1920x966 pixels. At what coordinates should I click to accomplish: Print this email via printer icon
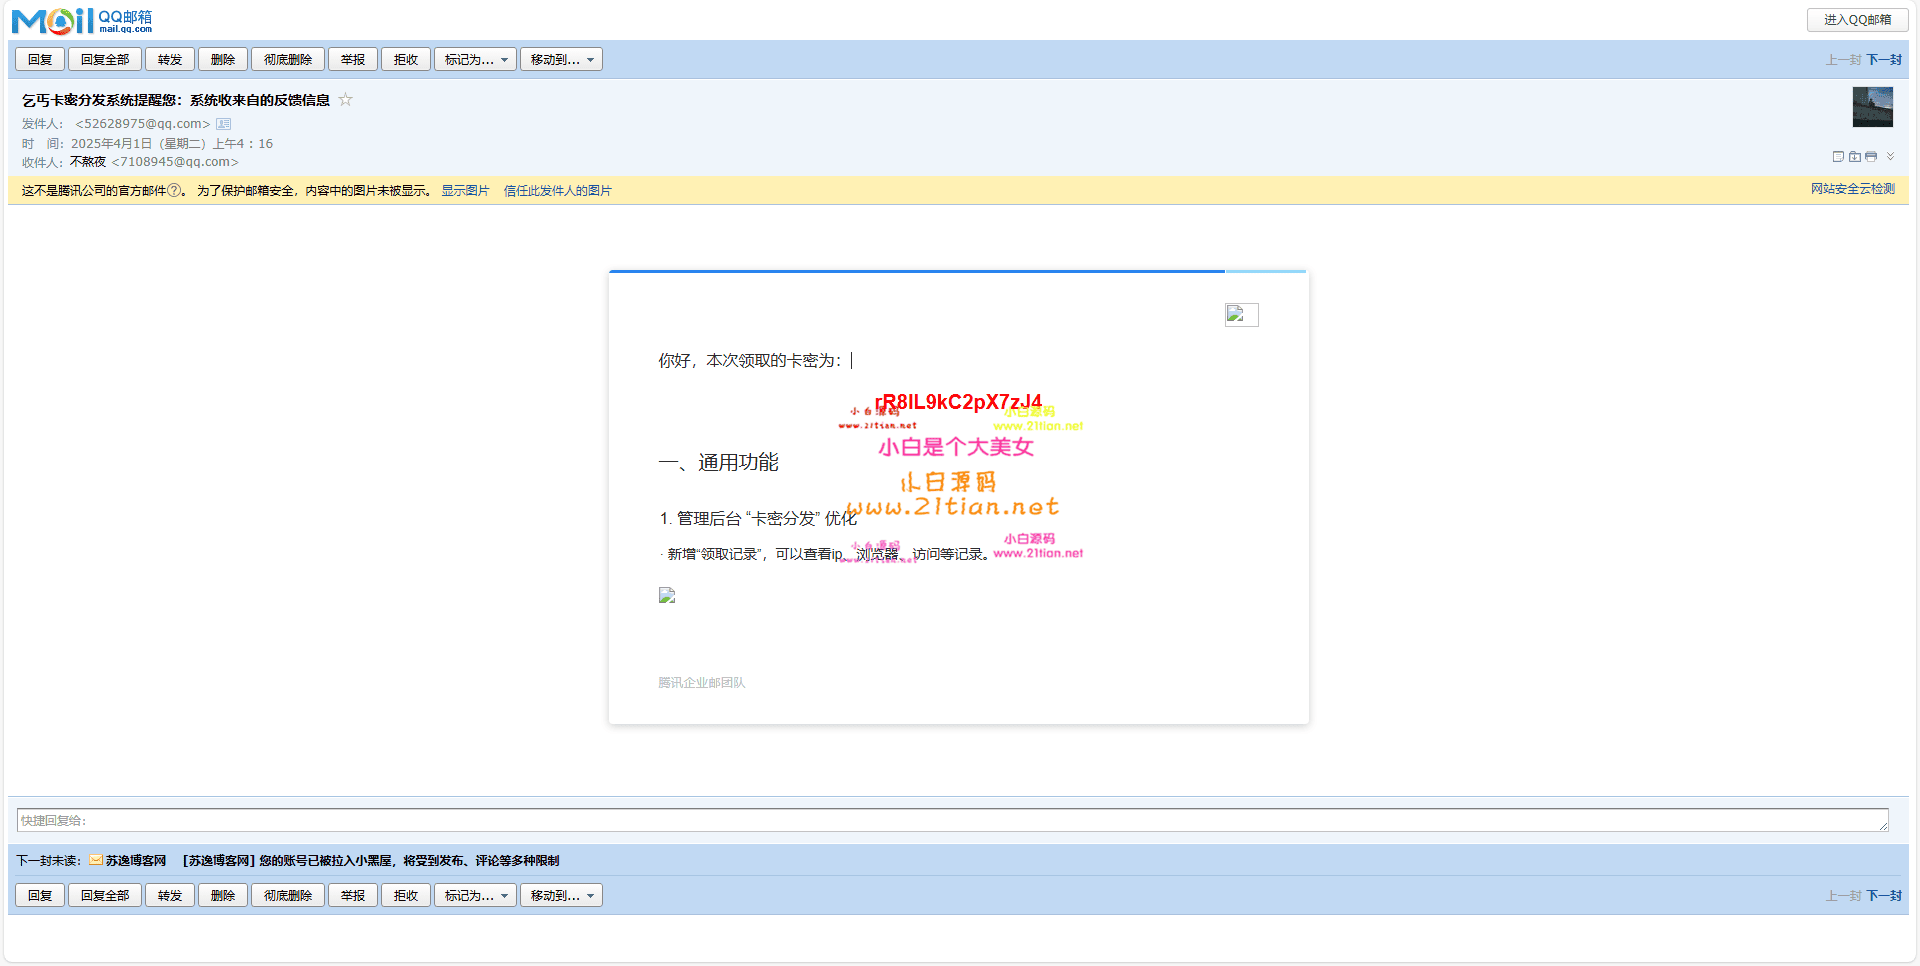(x=1871, y=157)
